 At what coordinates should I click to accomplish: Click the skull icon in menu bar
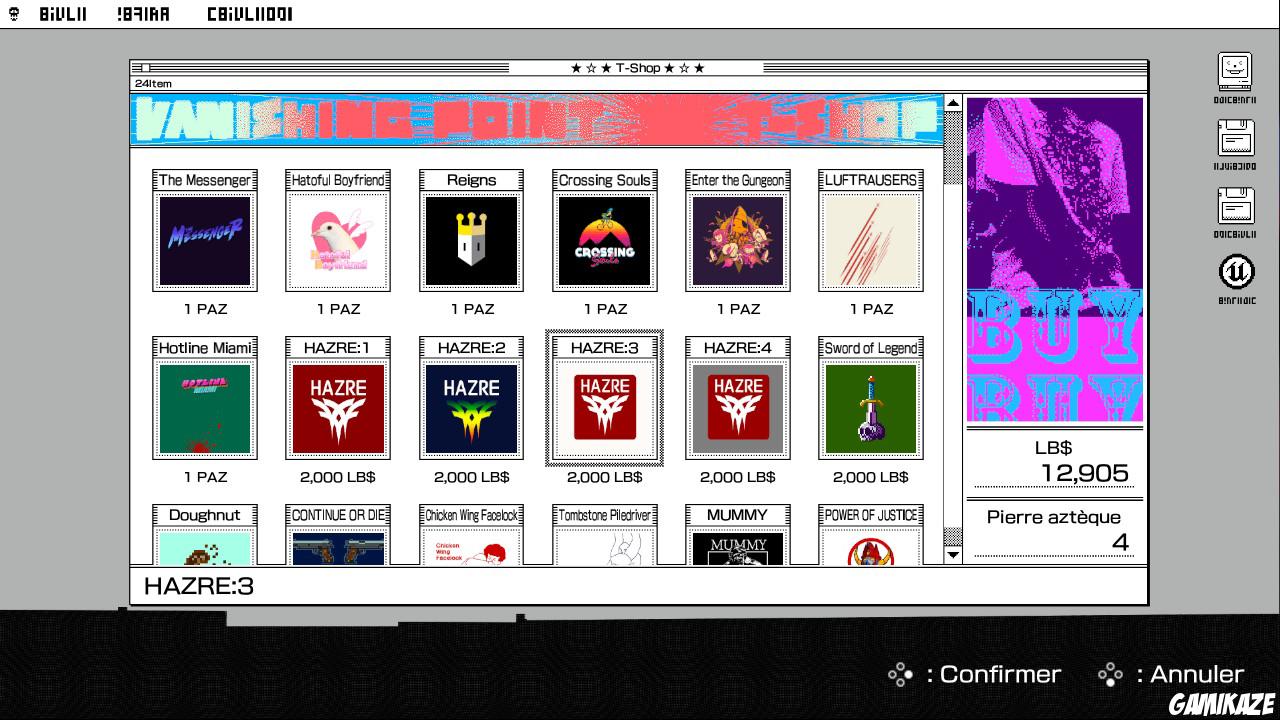tap(13, 14)
